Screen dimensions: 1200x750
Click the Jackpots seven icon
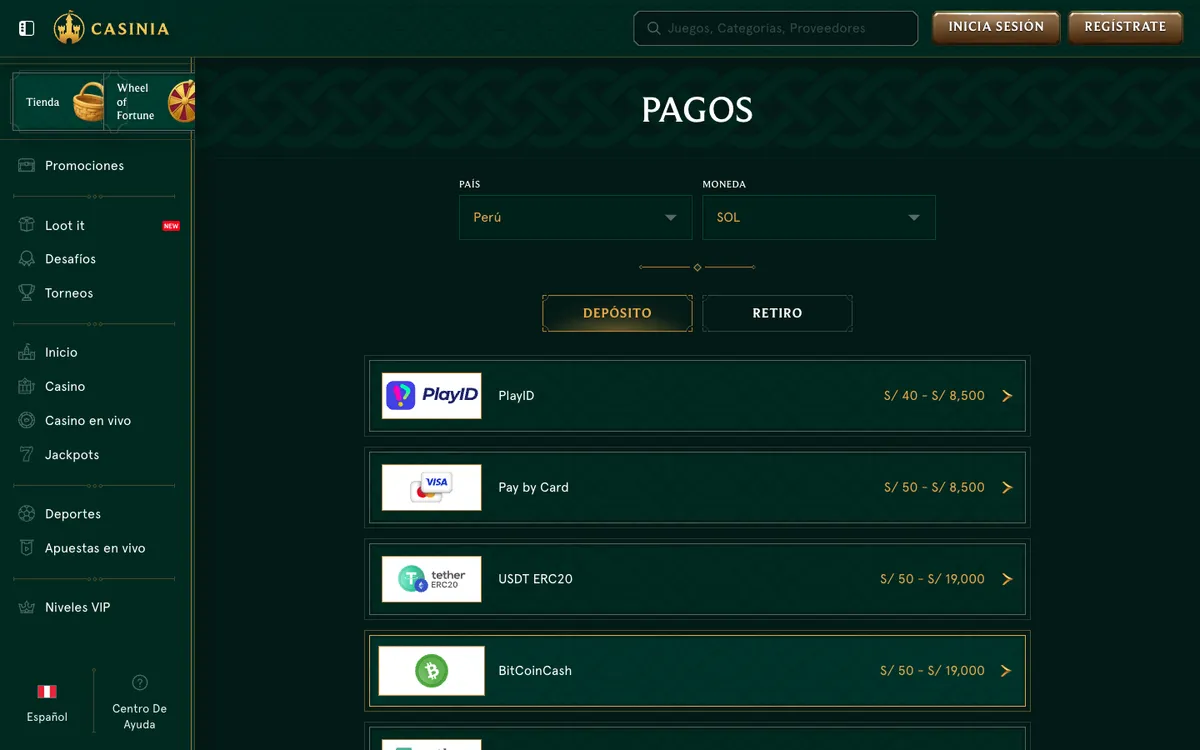click(x=27, y=454)
